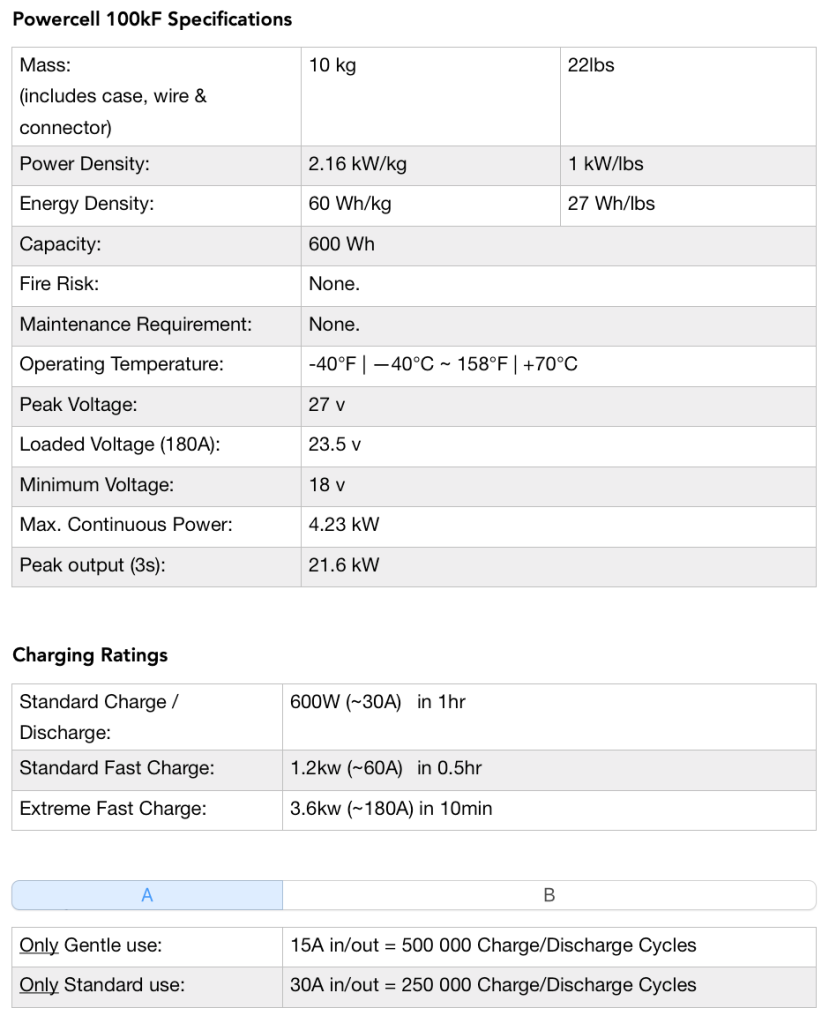Click the 600 Wh capacity cell
The image size is (829, 1023).
341,244
